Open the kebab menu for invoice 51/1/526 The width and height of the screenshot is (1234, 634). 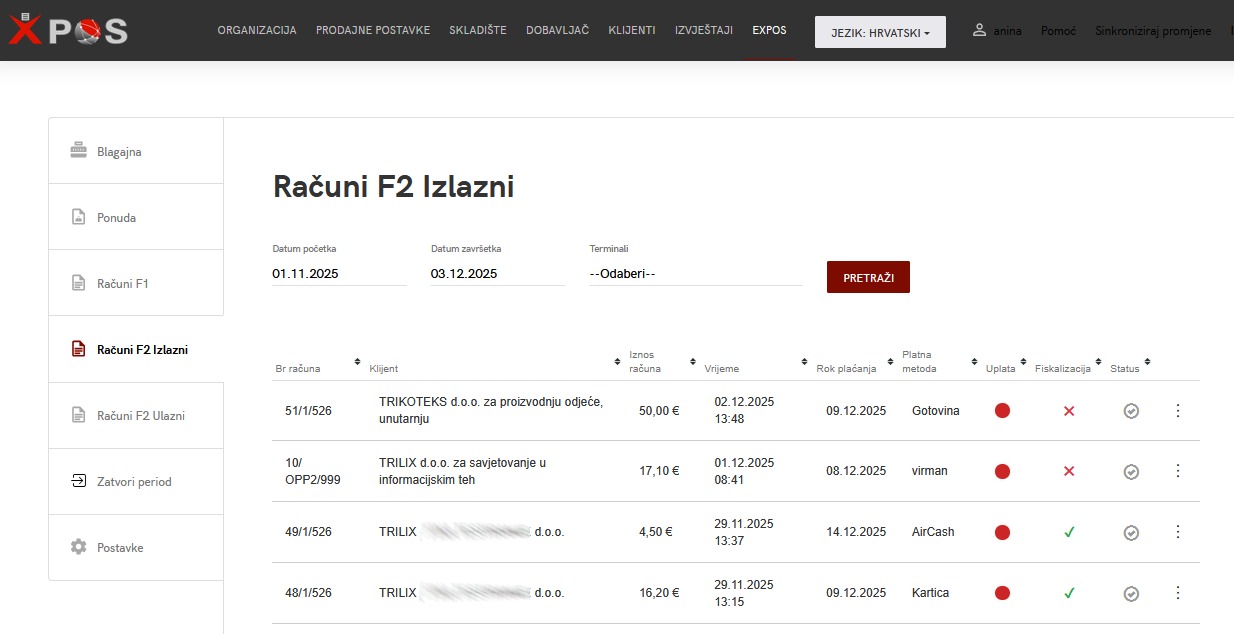[1178, 410]
